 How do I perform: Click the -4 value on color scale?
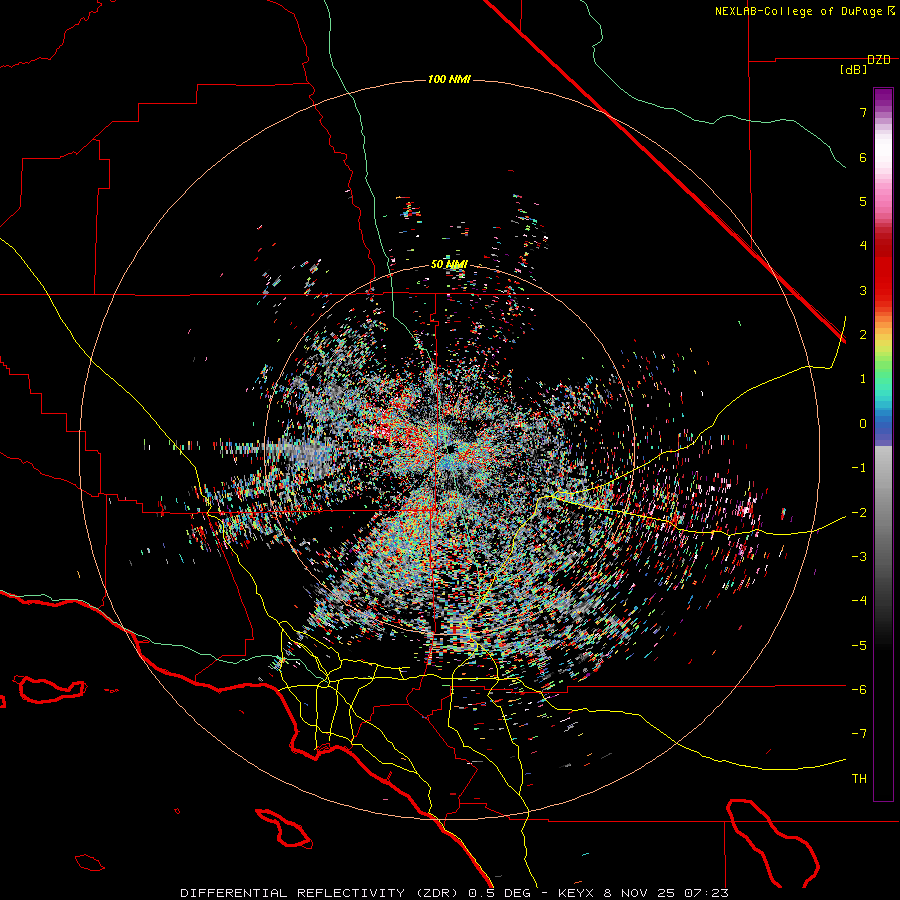tap(859, 601)
